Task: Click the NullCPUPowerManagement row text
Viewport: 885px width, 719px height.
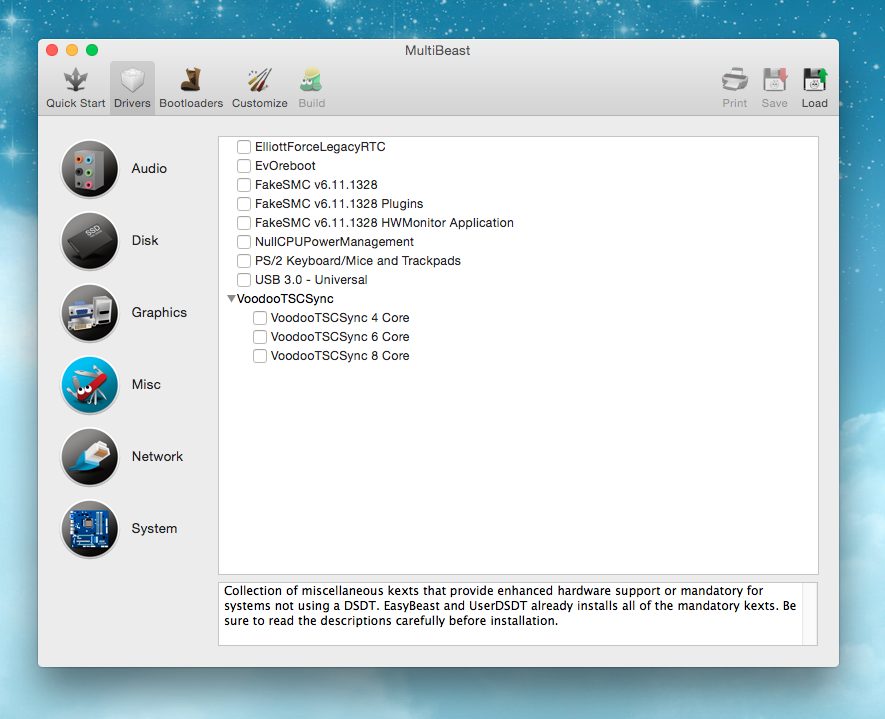Action: [x=334, y=242]
